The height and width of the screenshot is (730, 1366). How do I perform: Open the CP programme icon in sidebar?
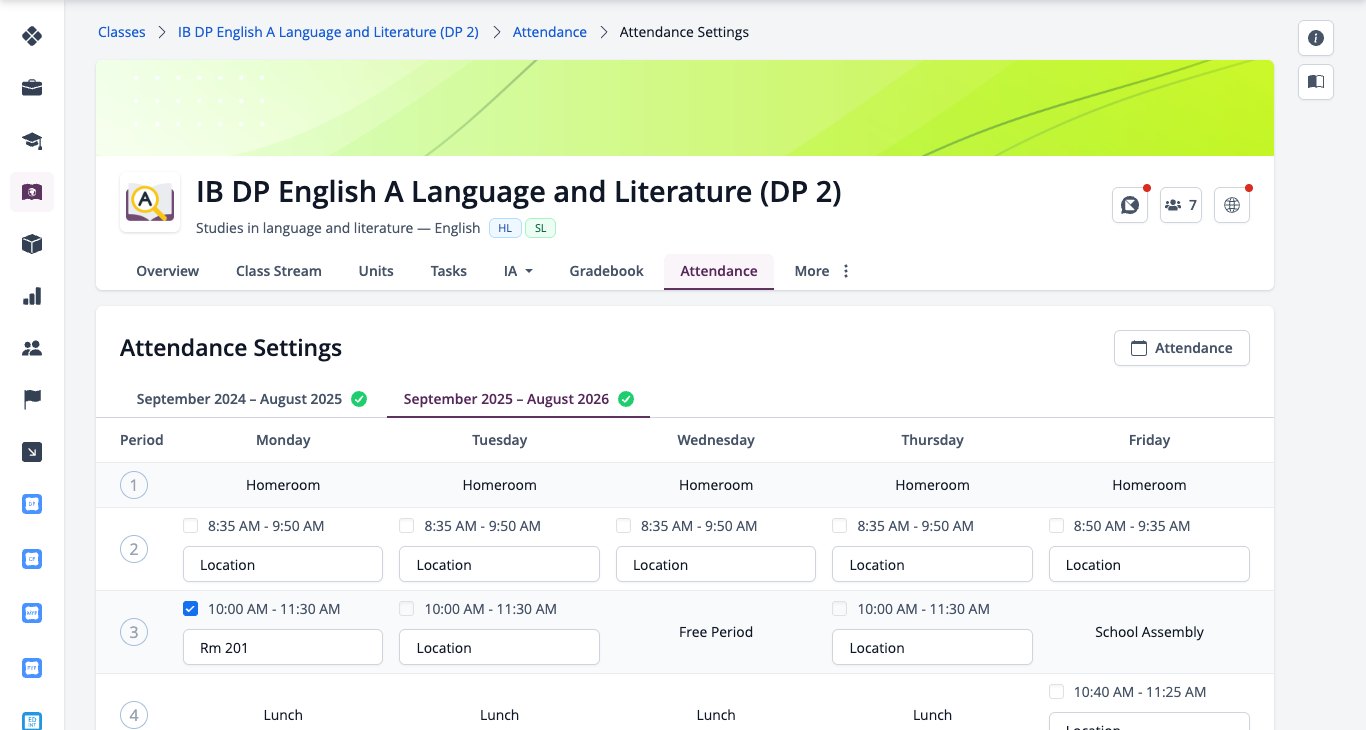click(x=32, y=558)
